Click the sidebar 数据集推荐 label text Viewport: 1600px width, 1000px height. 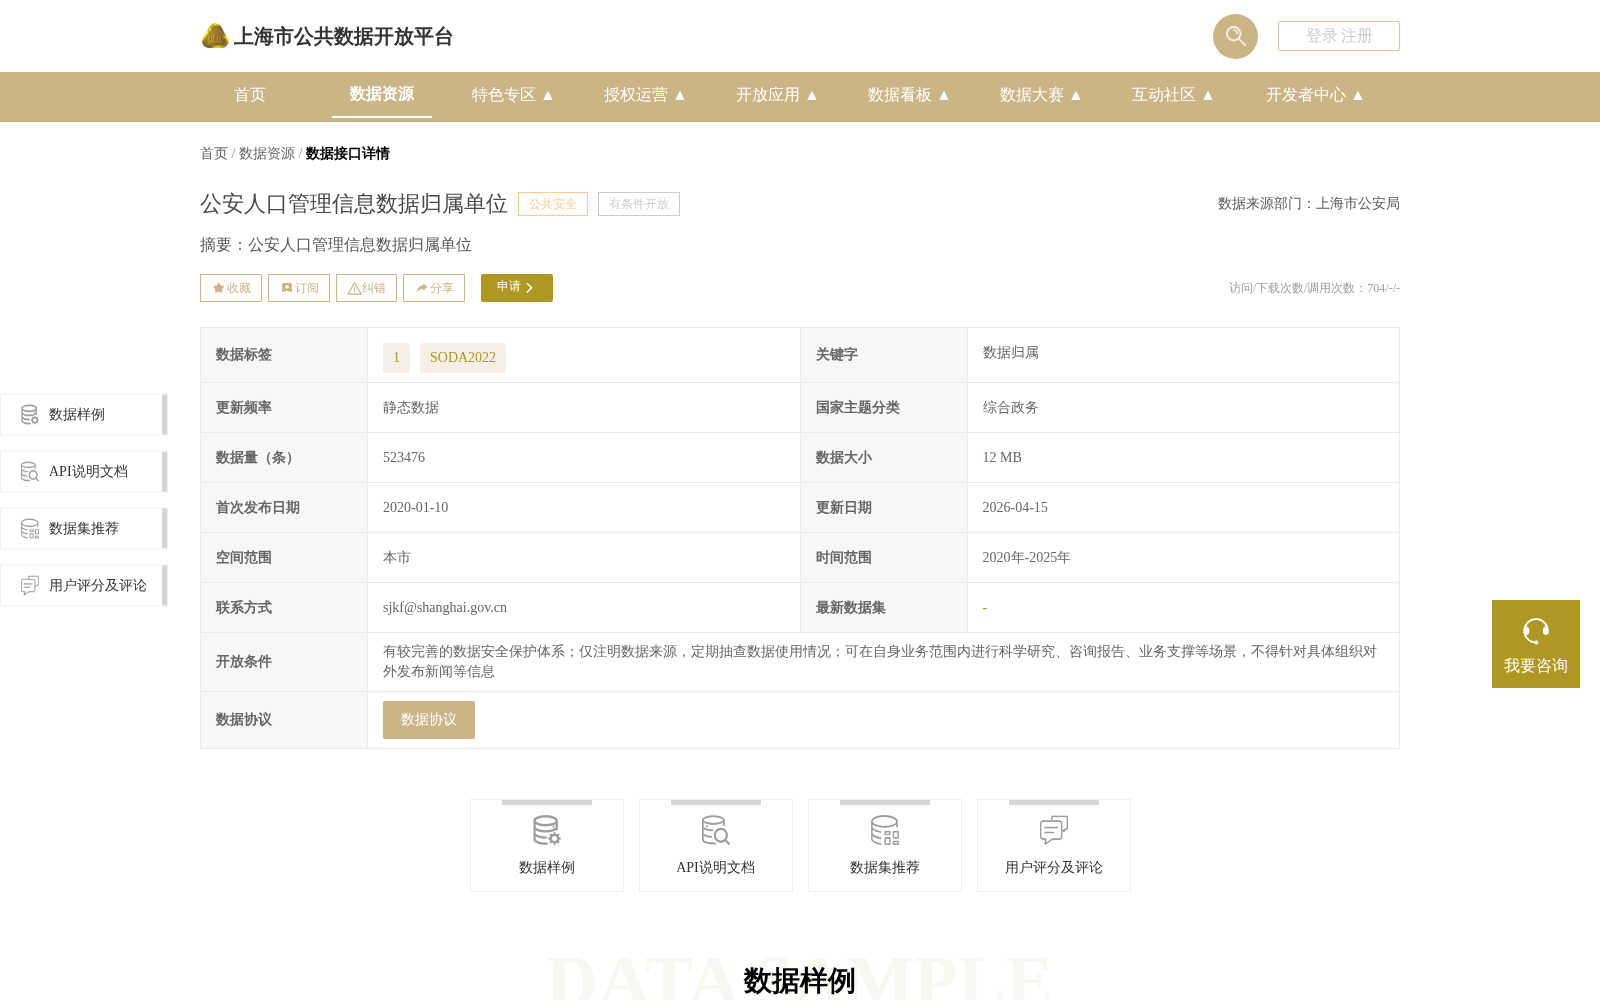[x=84, y=528]
